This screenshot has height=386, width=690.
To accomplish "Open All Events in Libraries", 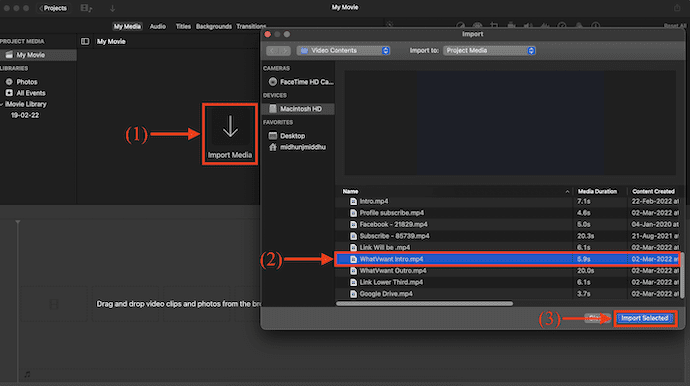I will (x=30, y=93).
